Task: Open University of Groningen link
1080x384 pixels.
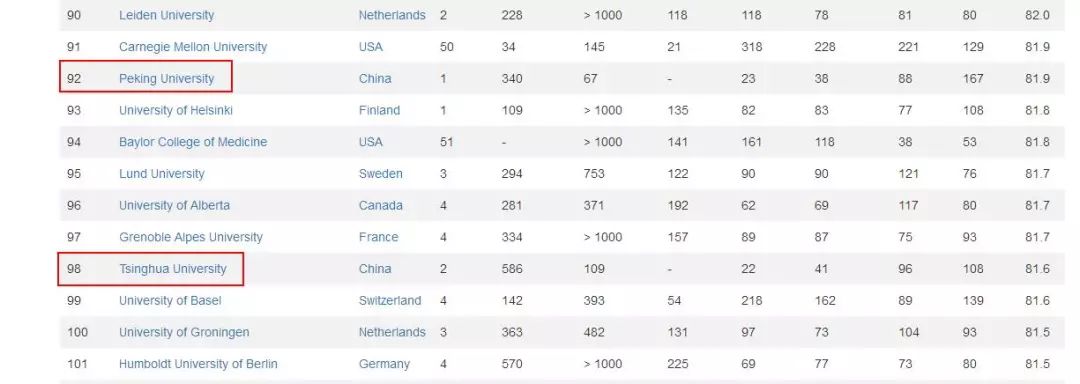Action: tap(184, 332)
